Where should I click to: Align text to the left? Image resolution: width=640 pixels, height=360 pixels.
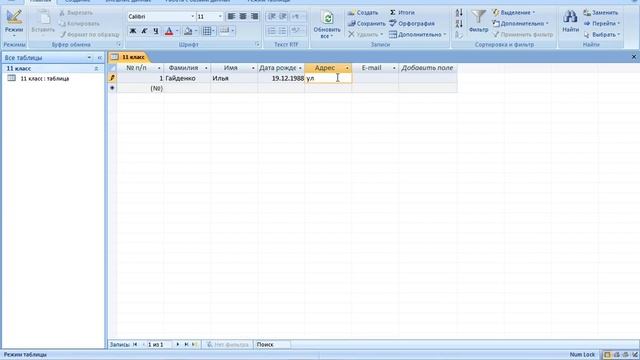(231, 16)
